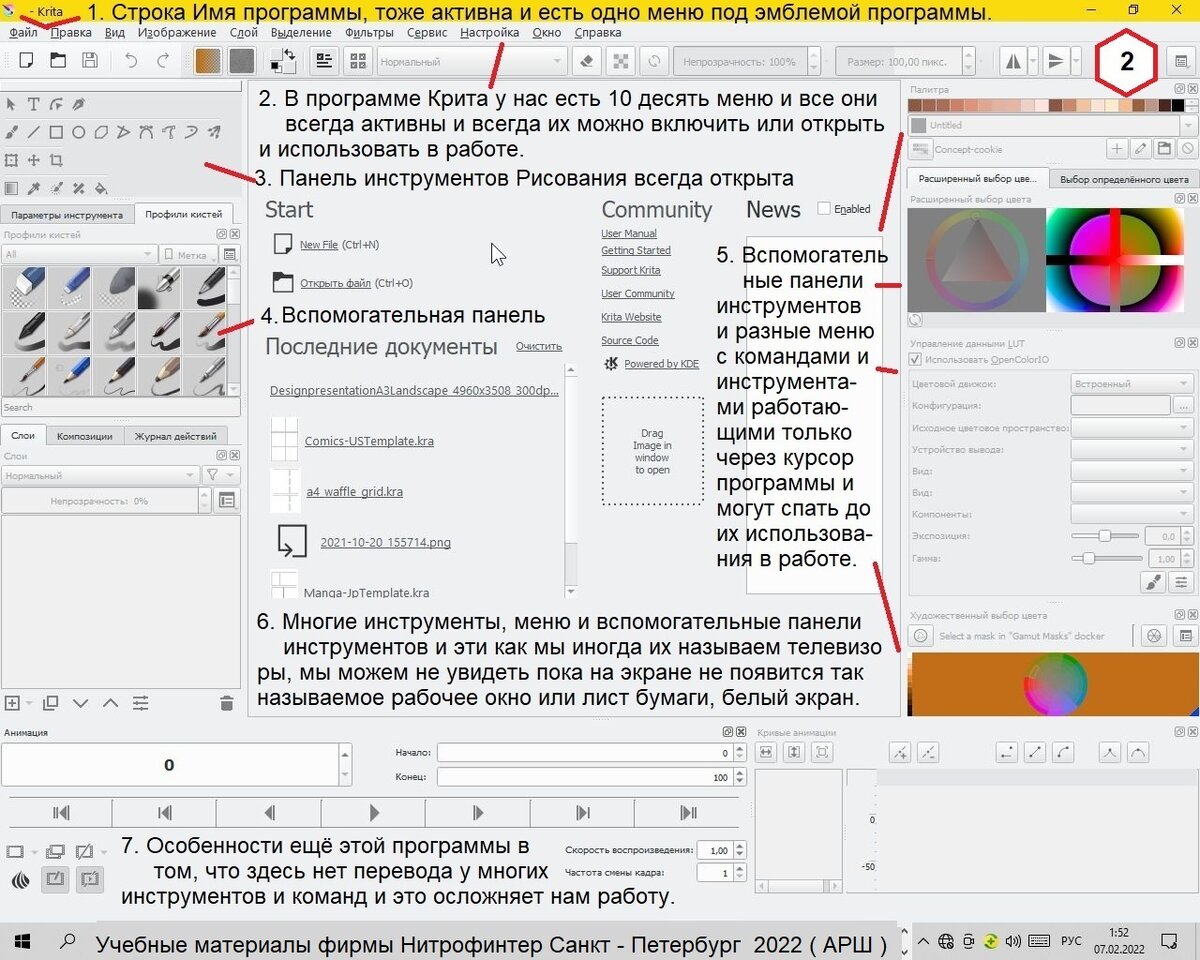The width and height of the screenshot is (1200, 960).
Task: Click the foreground/background color swap icon
Action: [290, 52]
